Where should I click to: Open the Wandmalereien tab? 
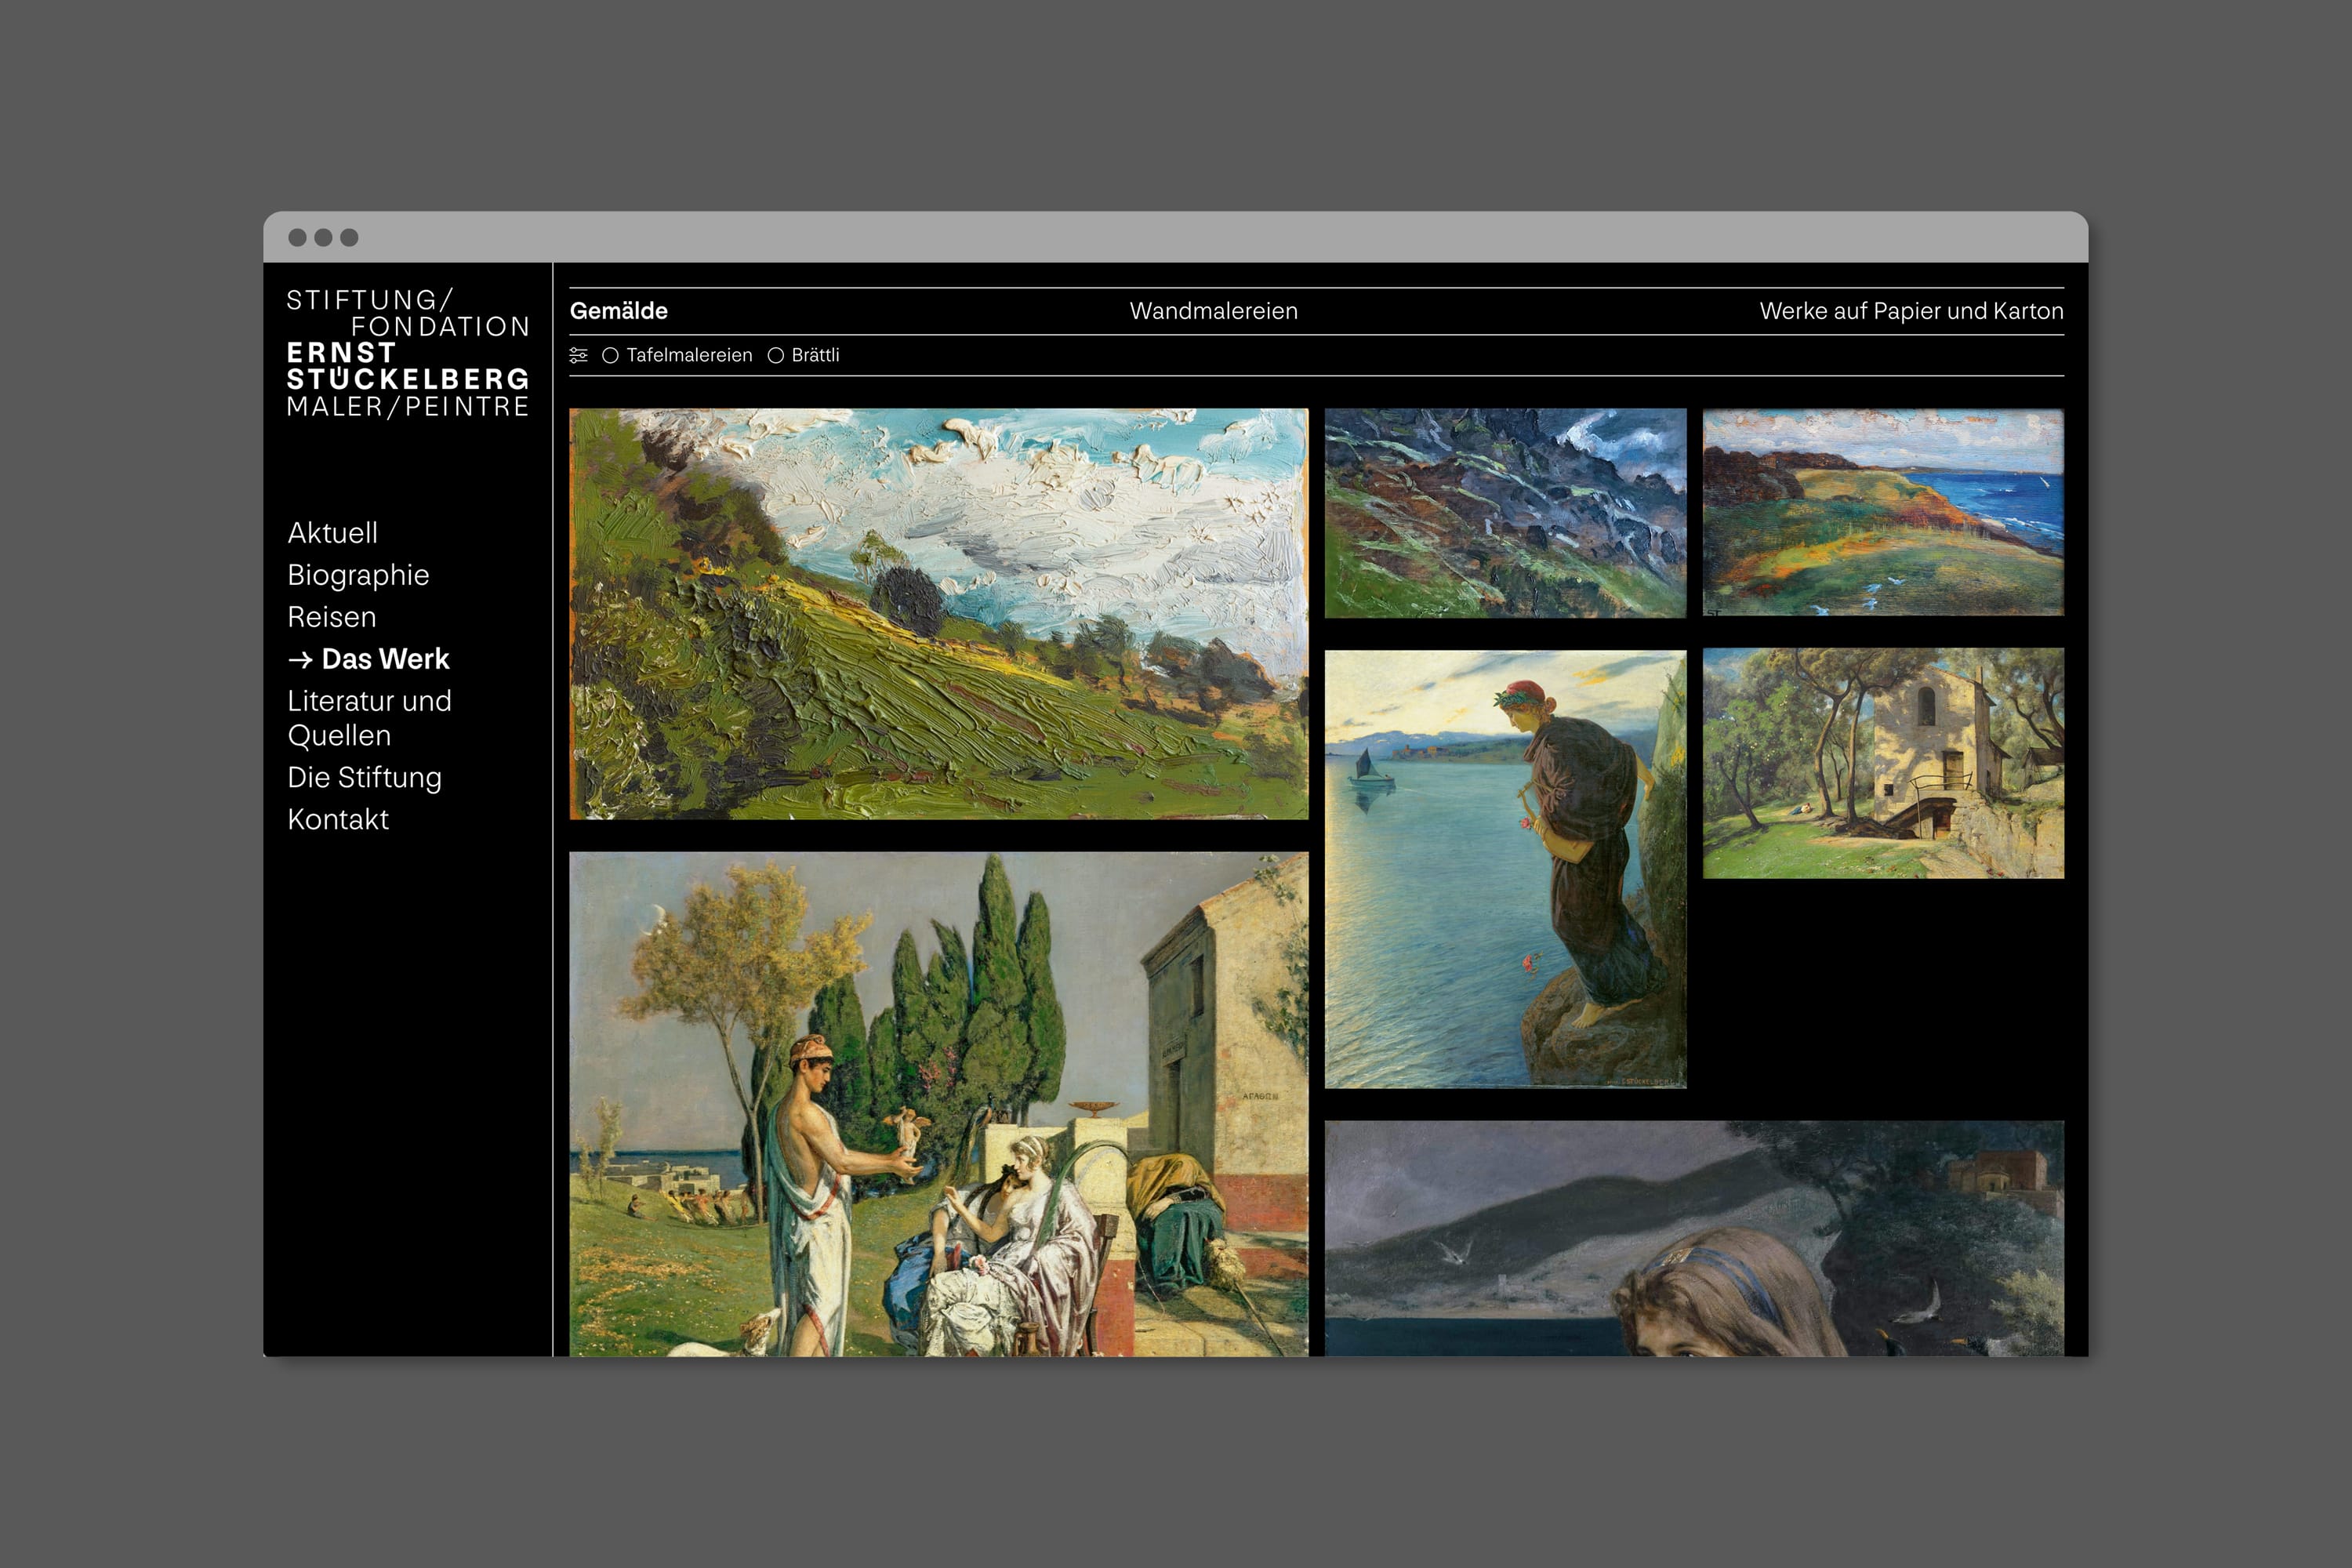click(1213, 311)
